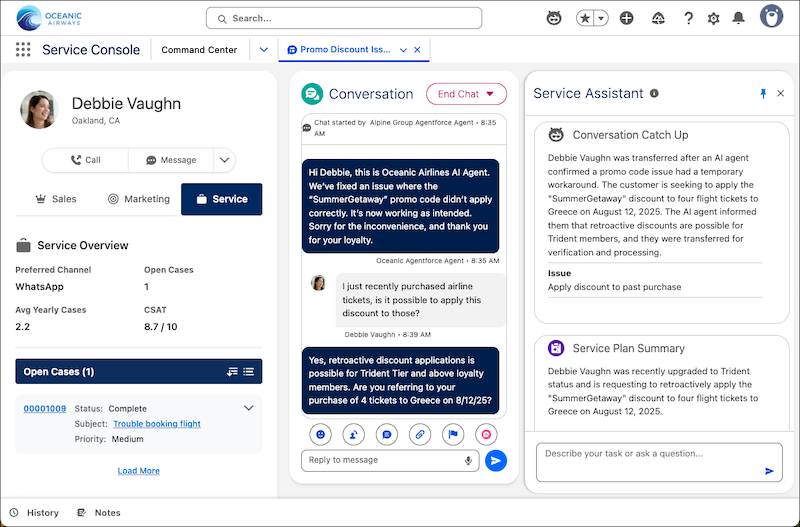800x527 pixels.
Task: Click the Service Plan Summary icon
Action: pyautogui.click(x=556, y=348)
